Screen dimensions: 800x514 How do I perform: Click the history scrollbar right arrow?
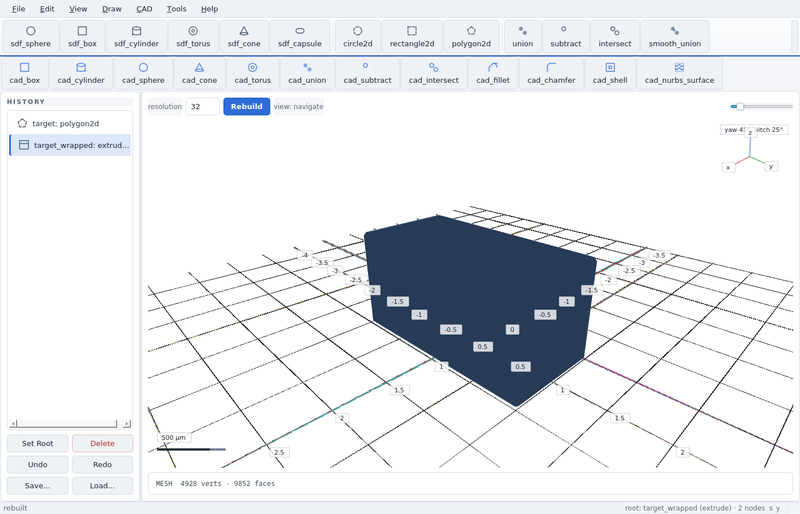(x=127, y=424)
